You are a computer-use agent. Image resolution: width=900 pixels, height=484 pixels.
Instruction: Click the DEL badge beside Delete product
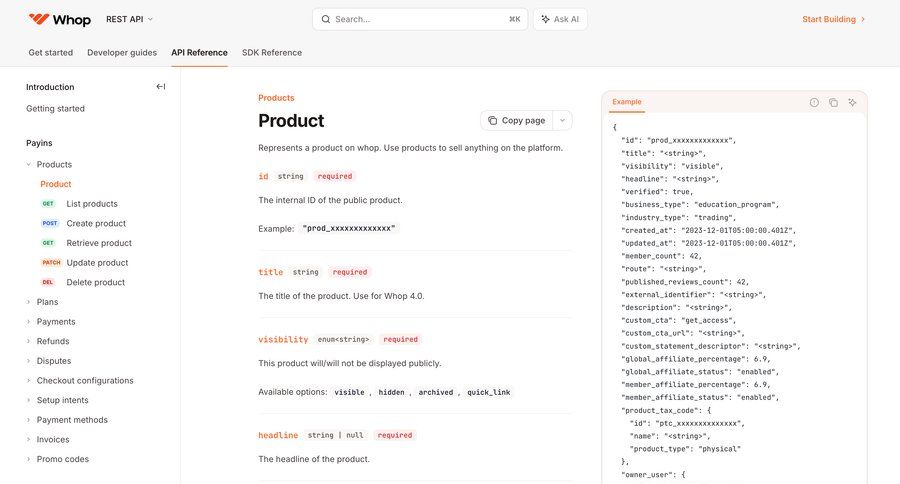pyautogui.click(x=48, y=282)
